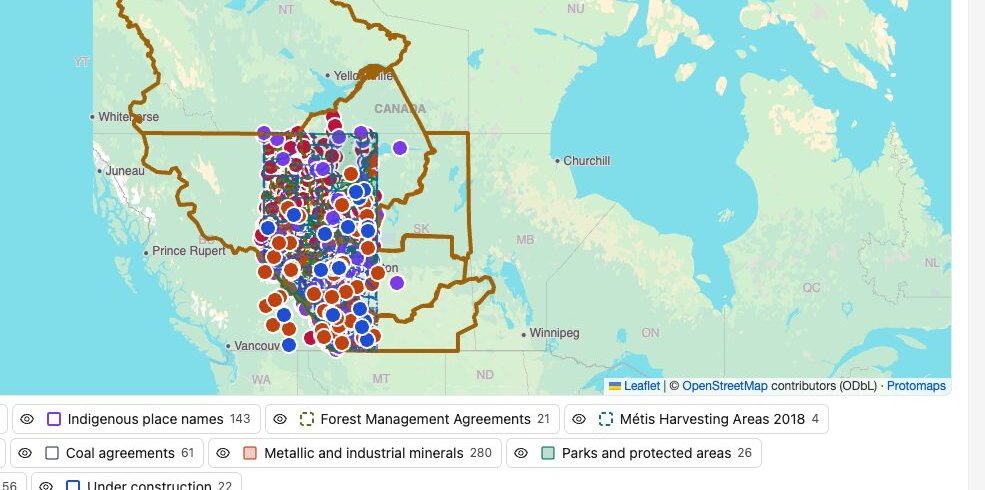Click the lone purple marker right of CANADA label
The image size is (985, 490).
400,148
